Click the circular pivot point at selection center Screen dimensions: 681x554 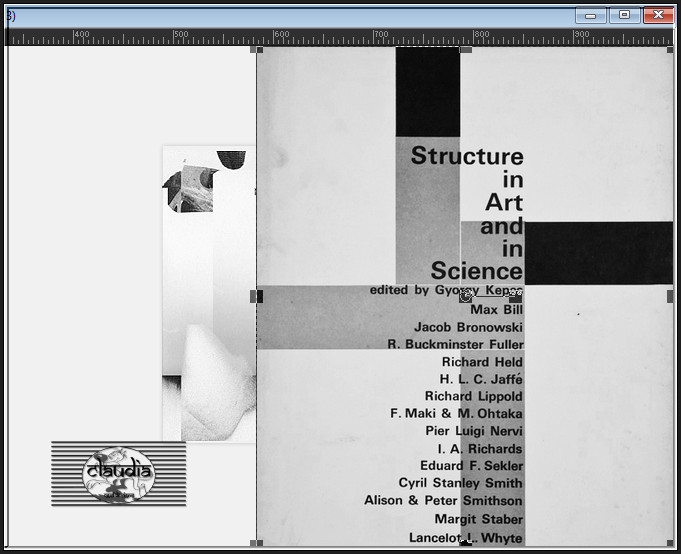coord(466,297)
